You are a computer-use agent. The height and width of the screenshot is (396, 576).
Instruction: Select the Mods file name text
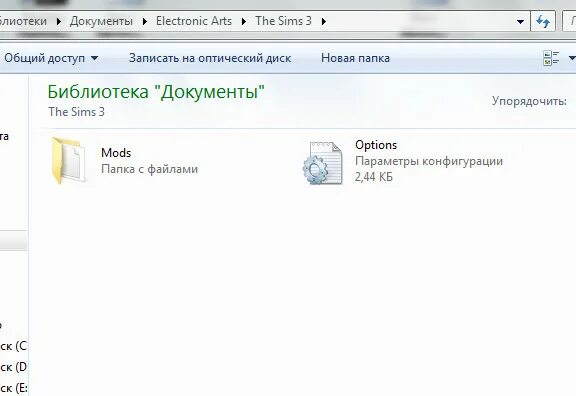point(116,153)
